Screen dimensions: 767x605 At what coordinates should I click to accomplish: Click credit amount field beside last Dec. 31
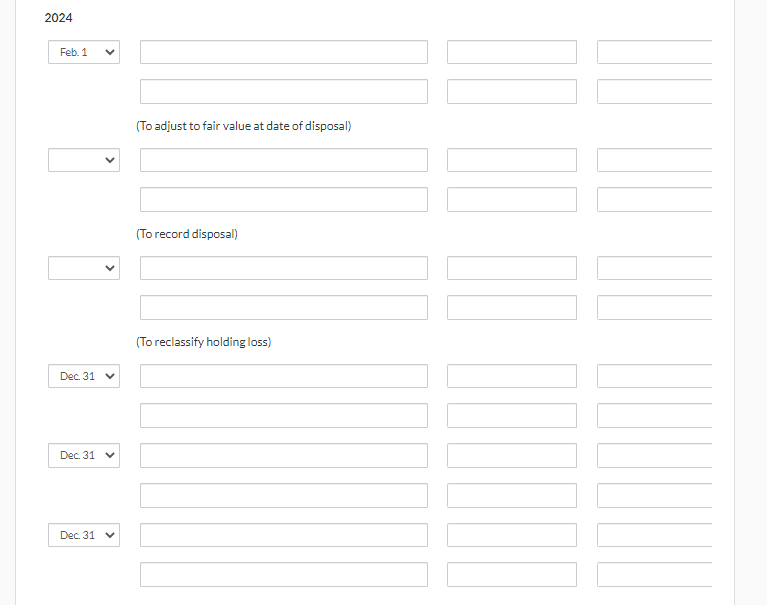pos(654,535)
